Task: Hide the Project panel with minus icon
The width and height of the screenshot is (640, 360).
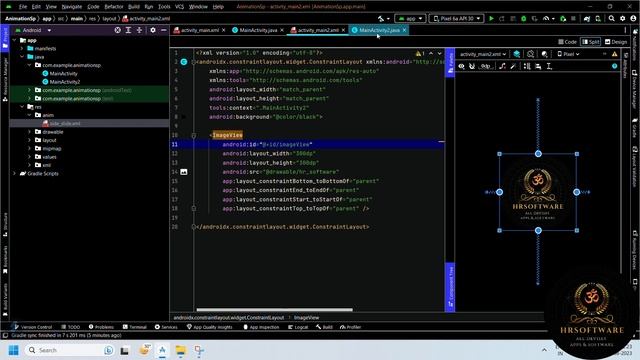Action: (164, 30)
